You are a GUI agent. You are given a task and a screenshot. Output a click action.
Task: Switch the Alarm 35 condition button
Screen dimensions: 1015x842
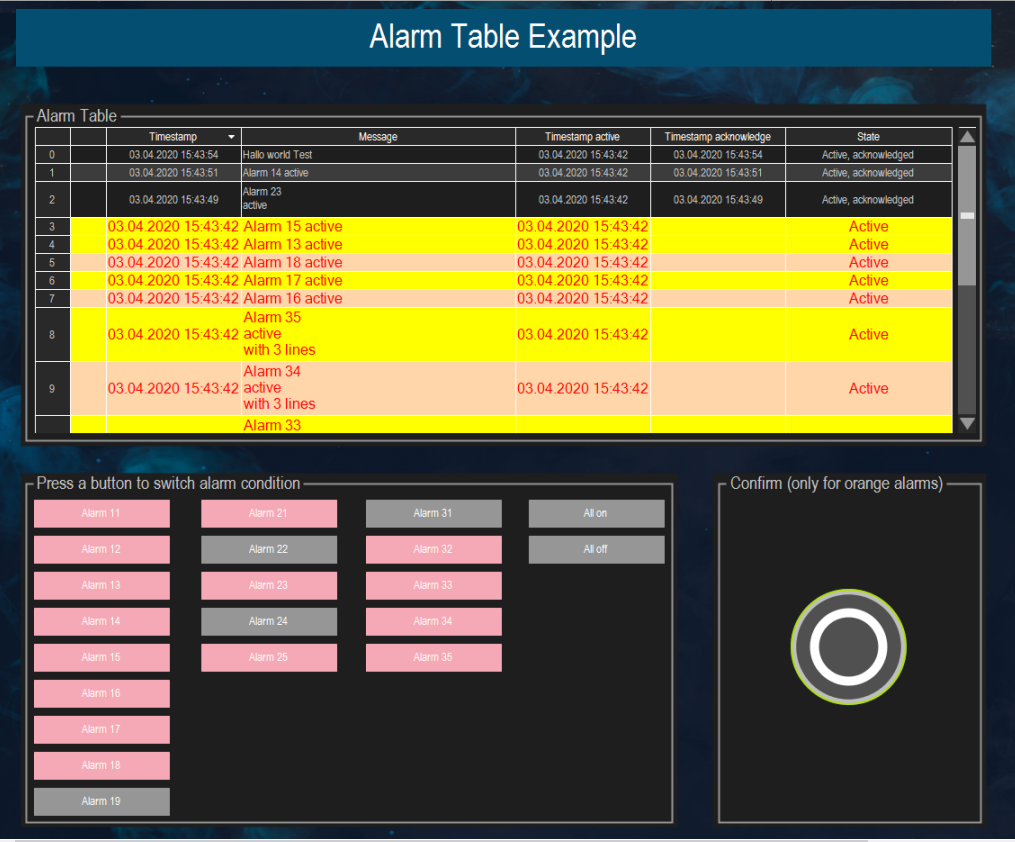tap(433, 657)
